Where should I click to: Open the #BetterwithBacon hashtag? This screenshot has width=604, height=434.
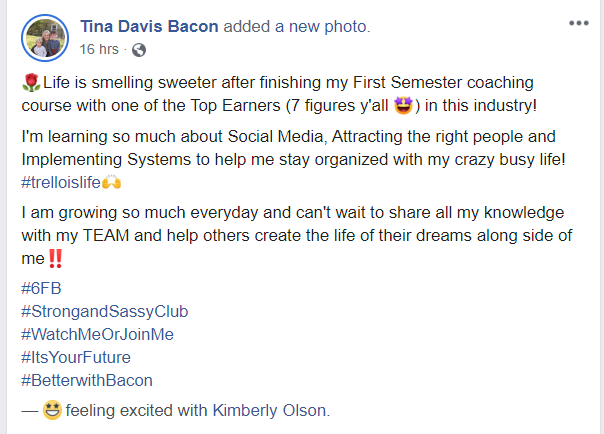click(86, 380)
